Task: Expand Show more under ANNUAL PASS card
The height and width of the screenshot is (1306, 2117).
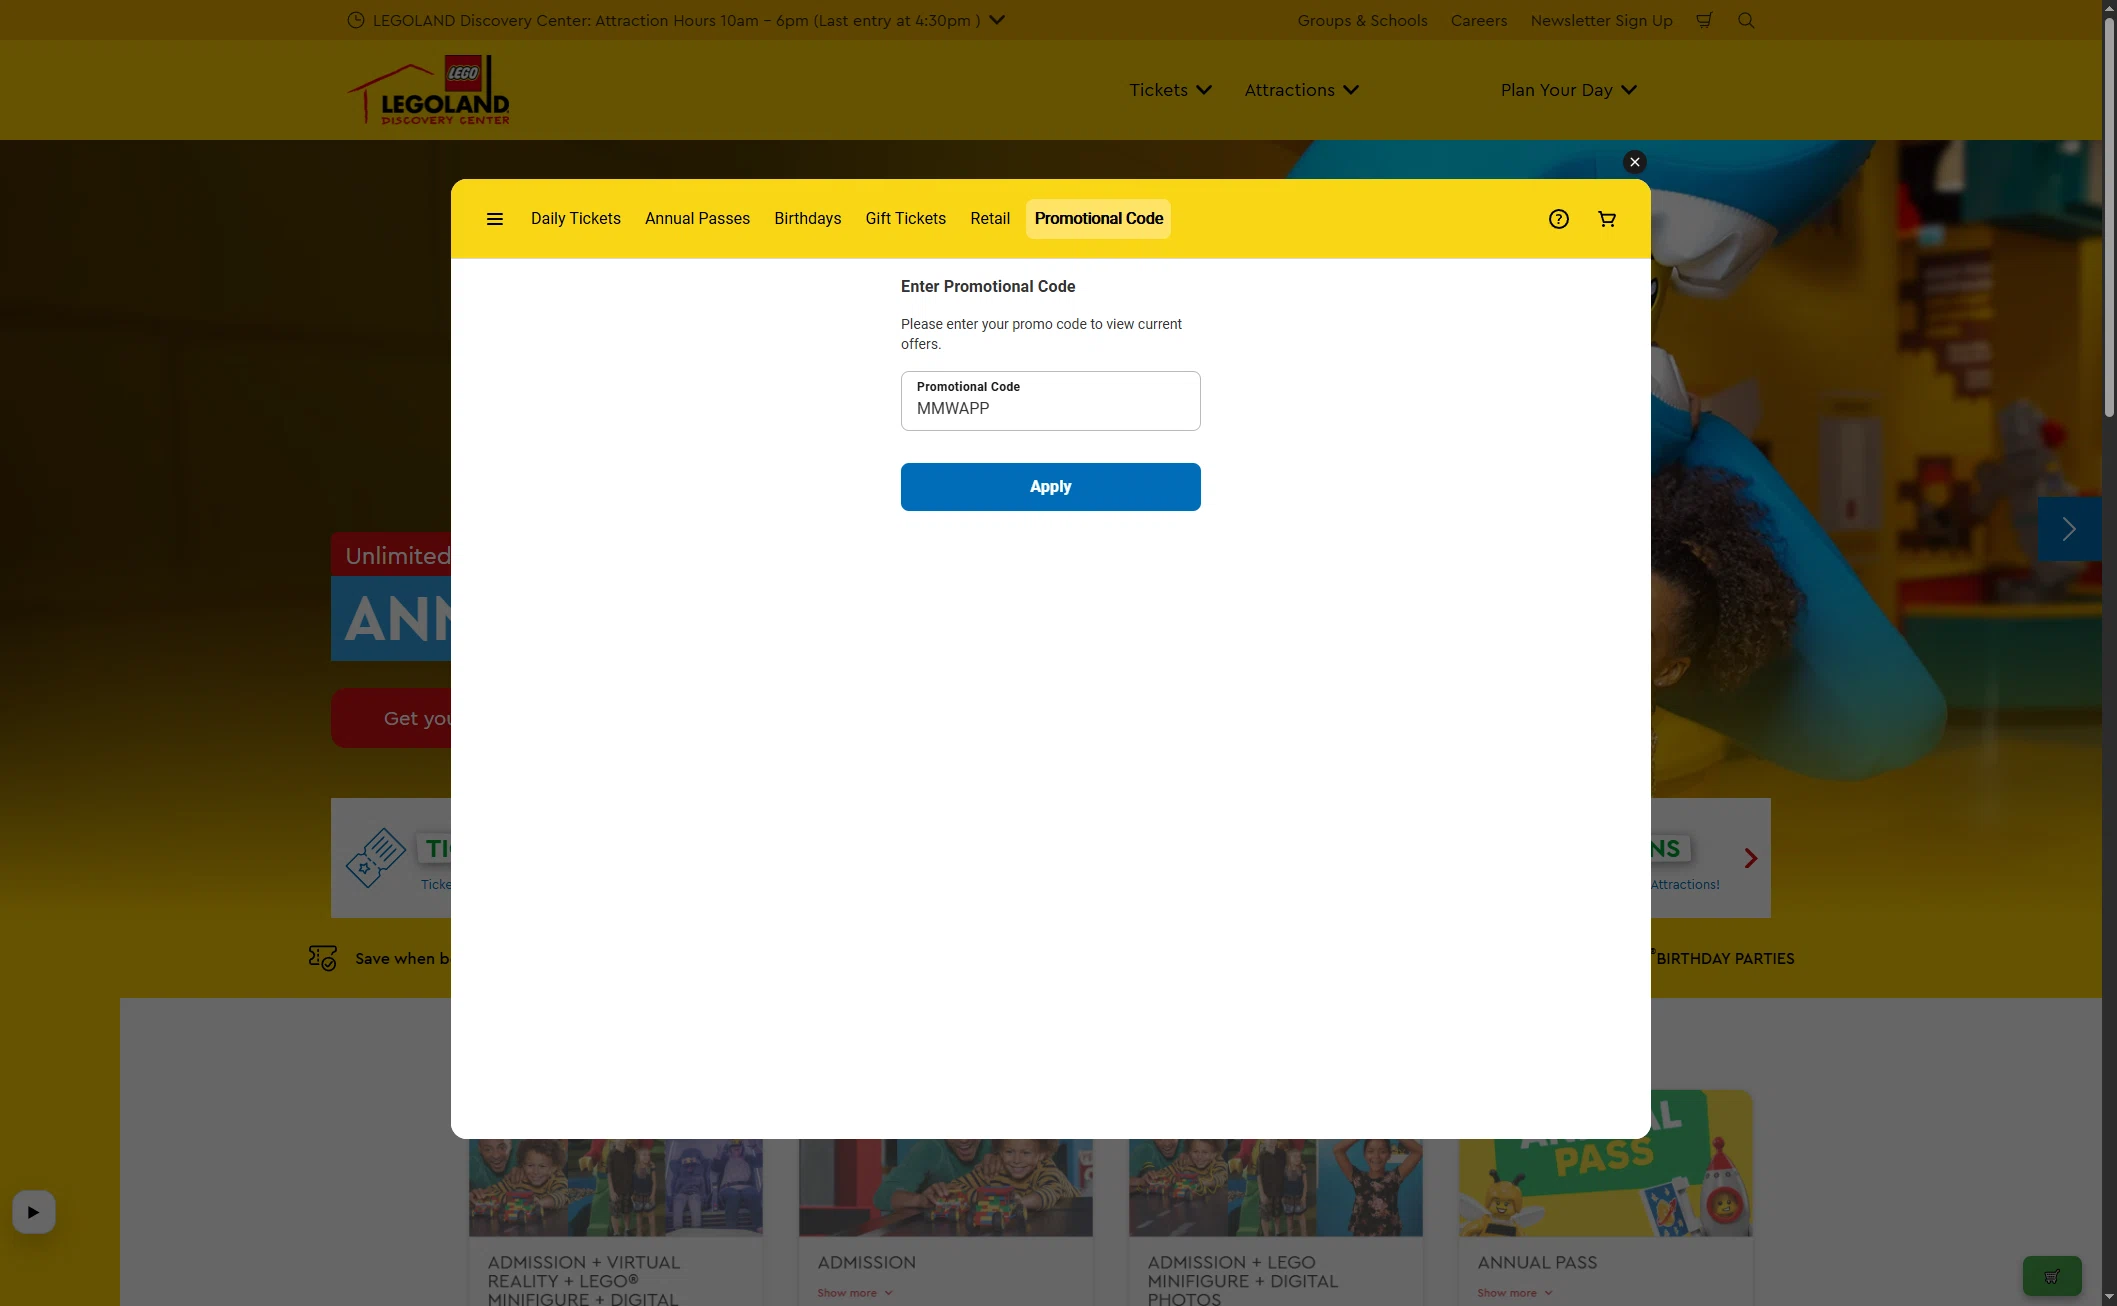Action: click(x=1515, y=1293)
